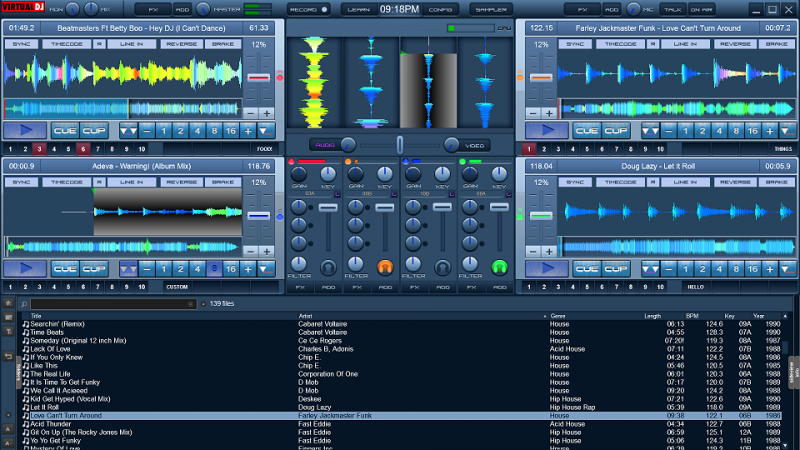Screen dimensions: 800x450
Task: Expand the browser search options next to 139 files
Action: tap(202, 303)
